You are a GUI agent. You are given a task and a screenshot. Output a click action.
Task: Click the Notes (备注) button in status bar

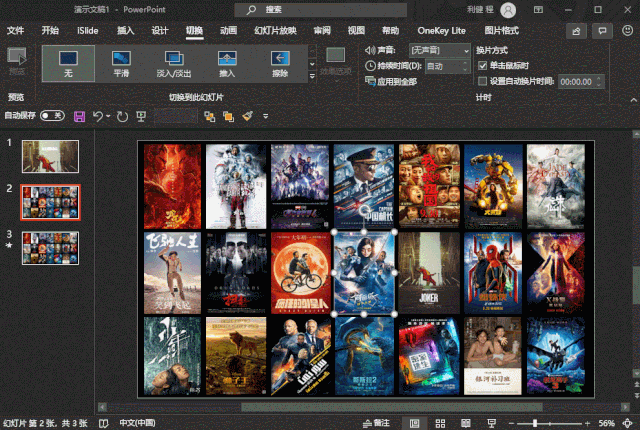376,423
